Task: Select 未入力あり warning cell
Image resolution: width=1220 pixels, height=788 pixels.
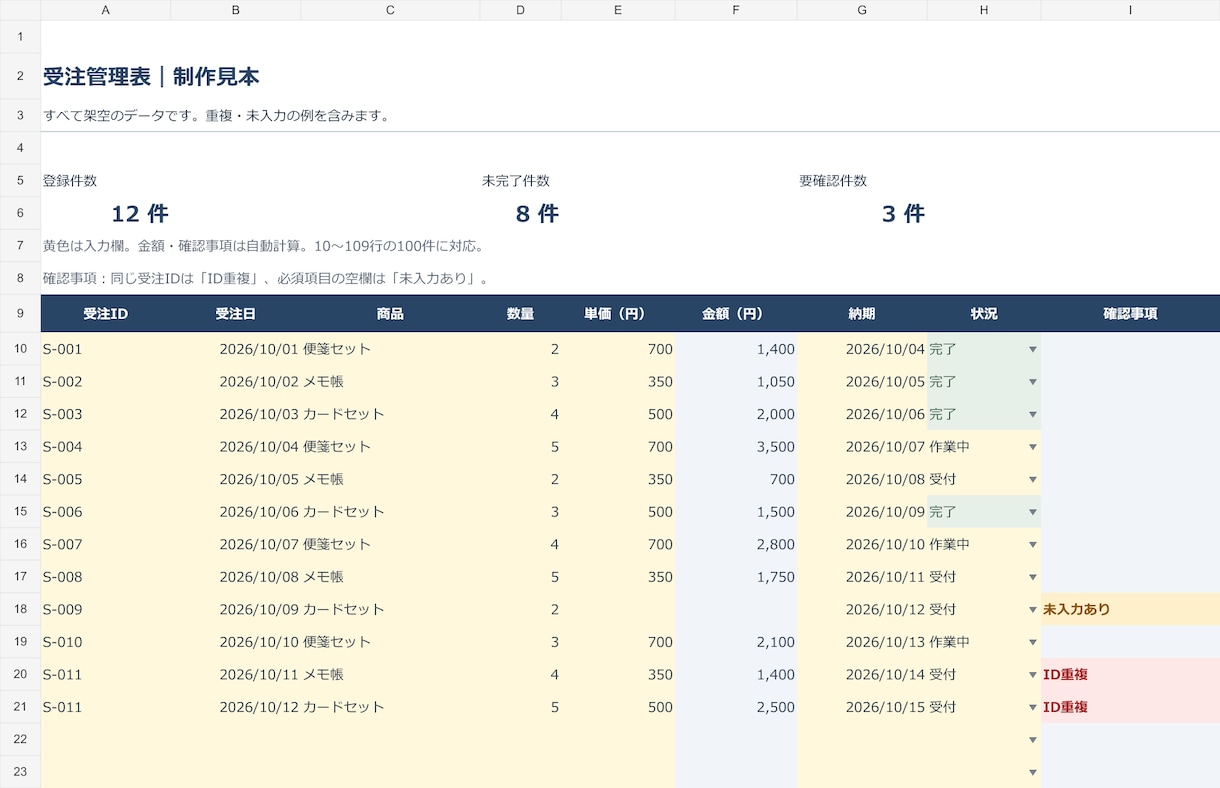Action: (x=1130, y=609)
